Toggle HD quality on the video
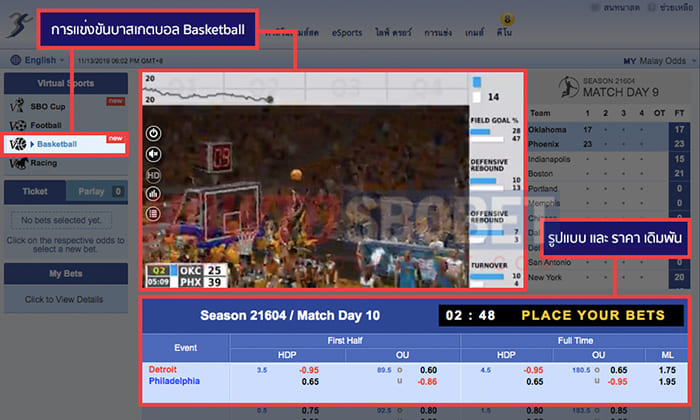 [x=153, y=175]
